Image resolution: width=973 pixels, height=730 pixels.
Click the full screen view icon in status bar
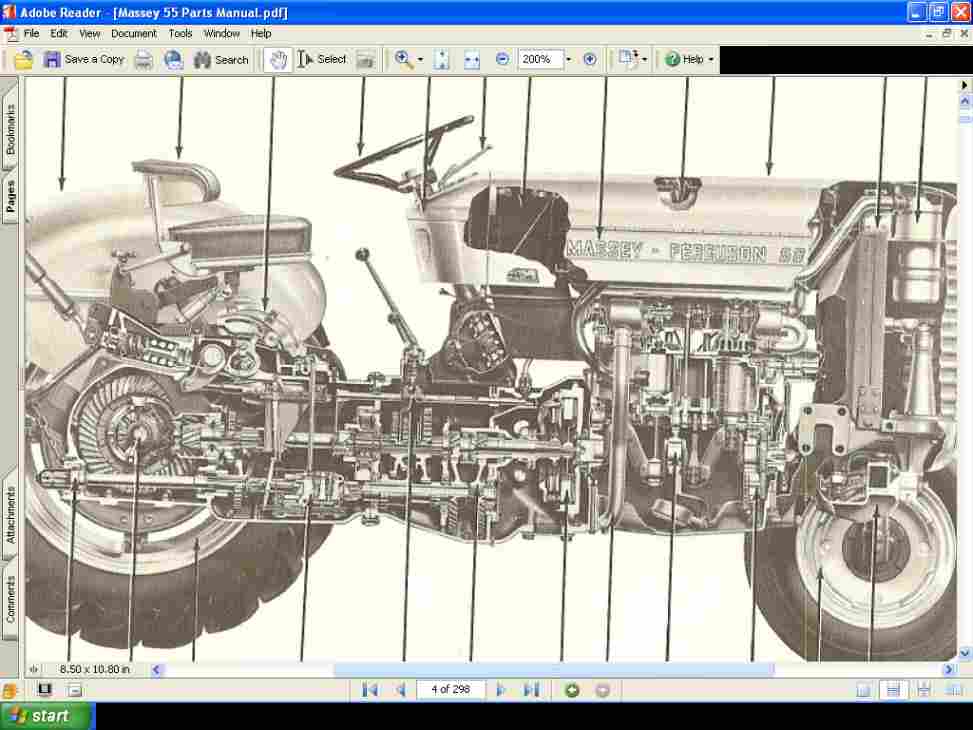click(x=45, y=690)
